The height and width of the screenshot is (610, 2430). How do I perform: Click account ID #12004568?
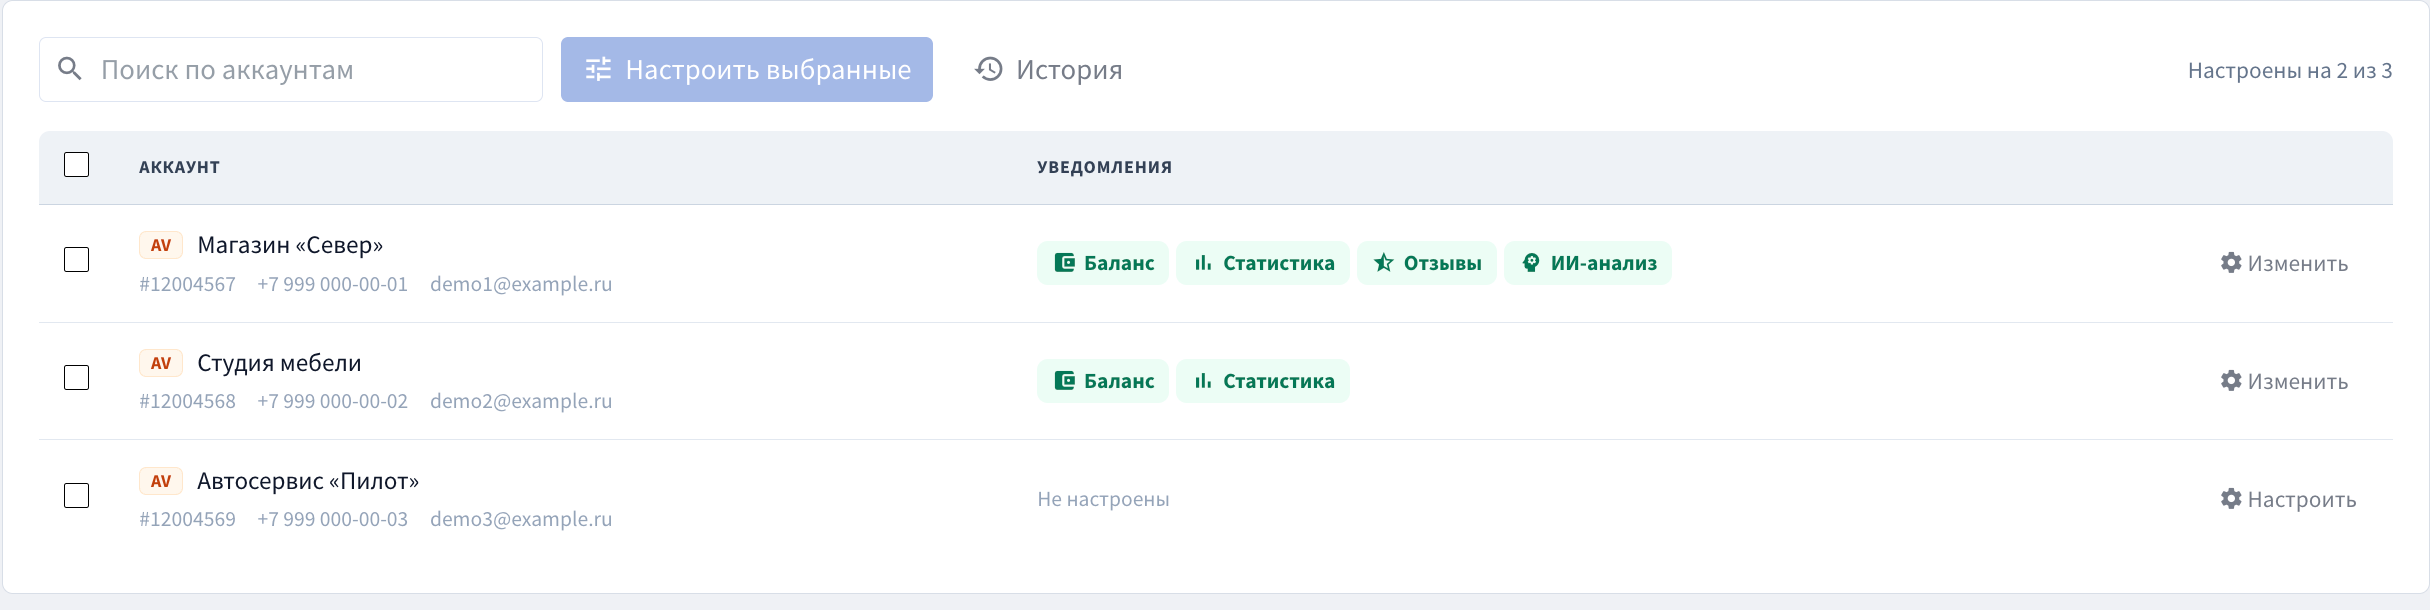pos(187,401)
